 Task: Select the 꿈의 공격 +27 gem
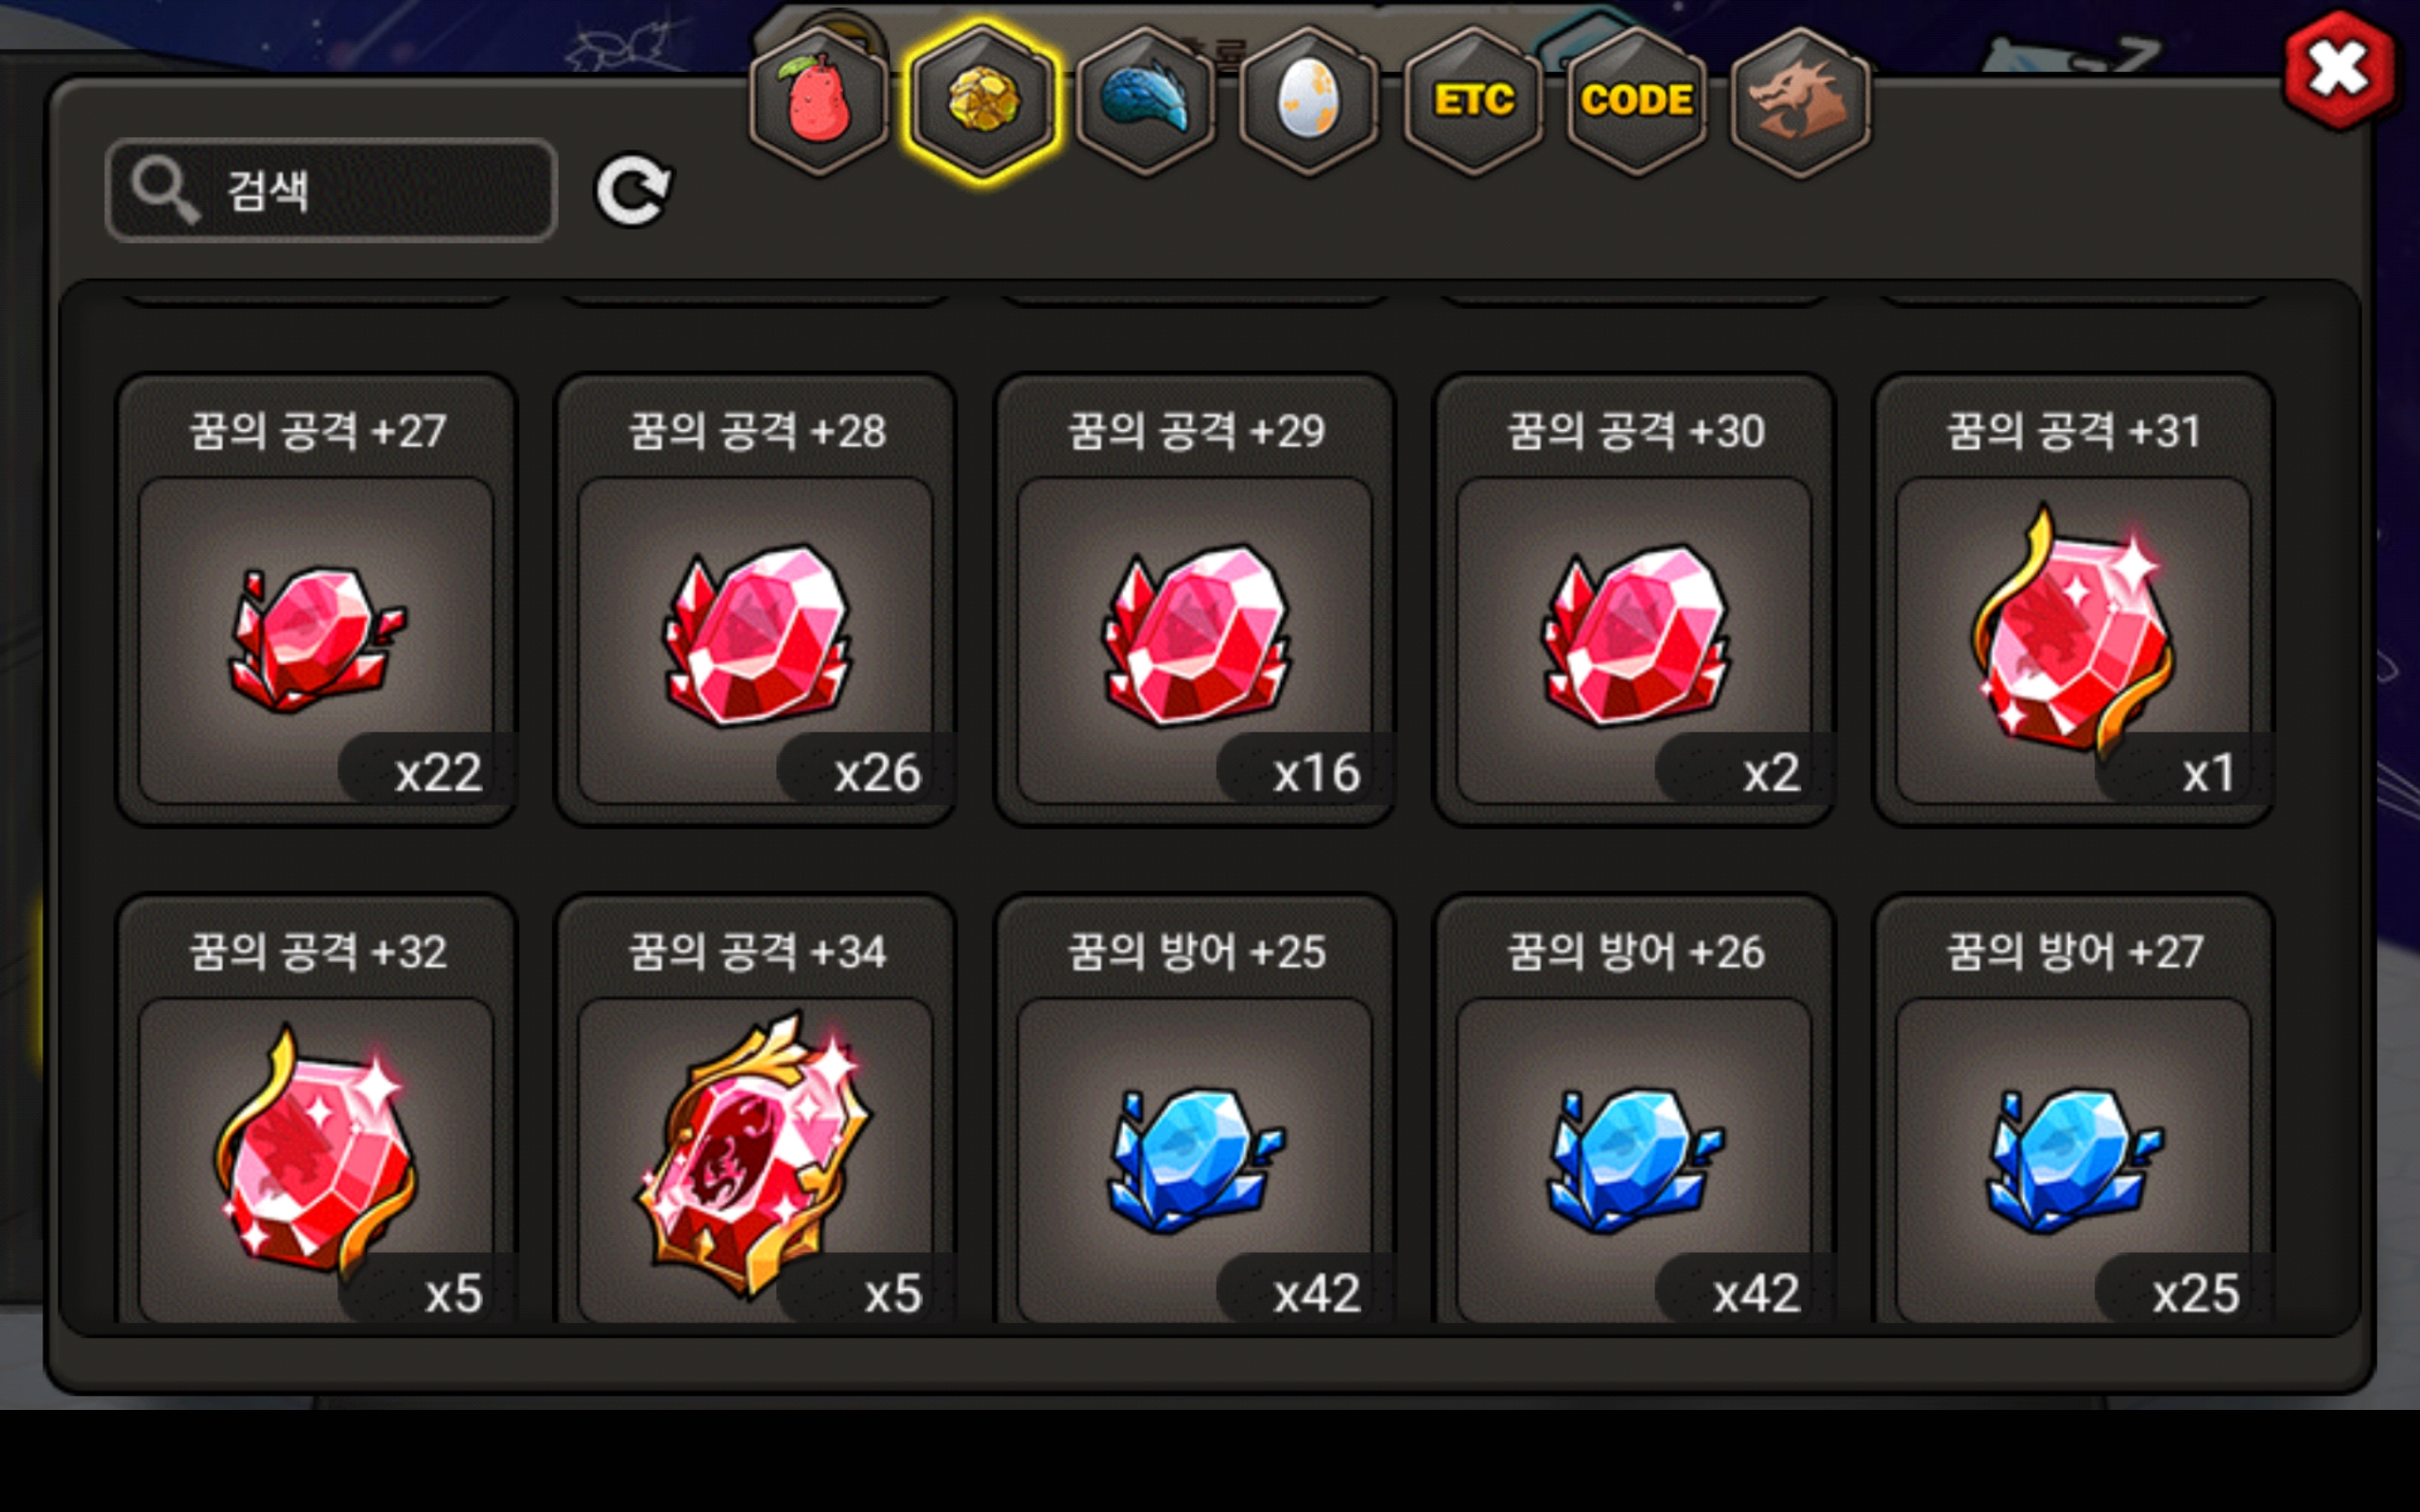[317, 600]
